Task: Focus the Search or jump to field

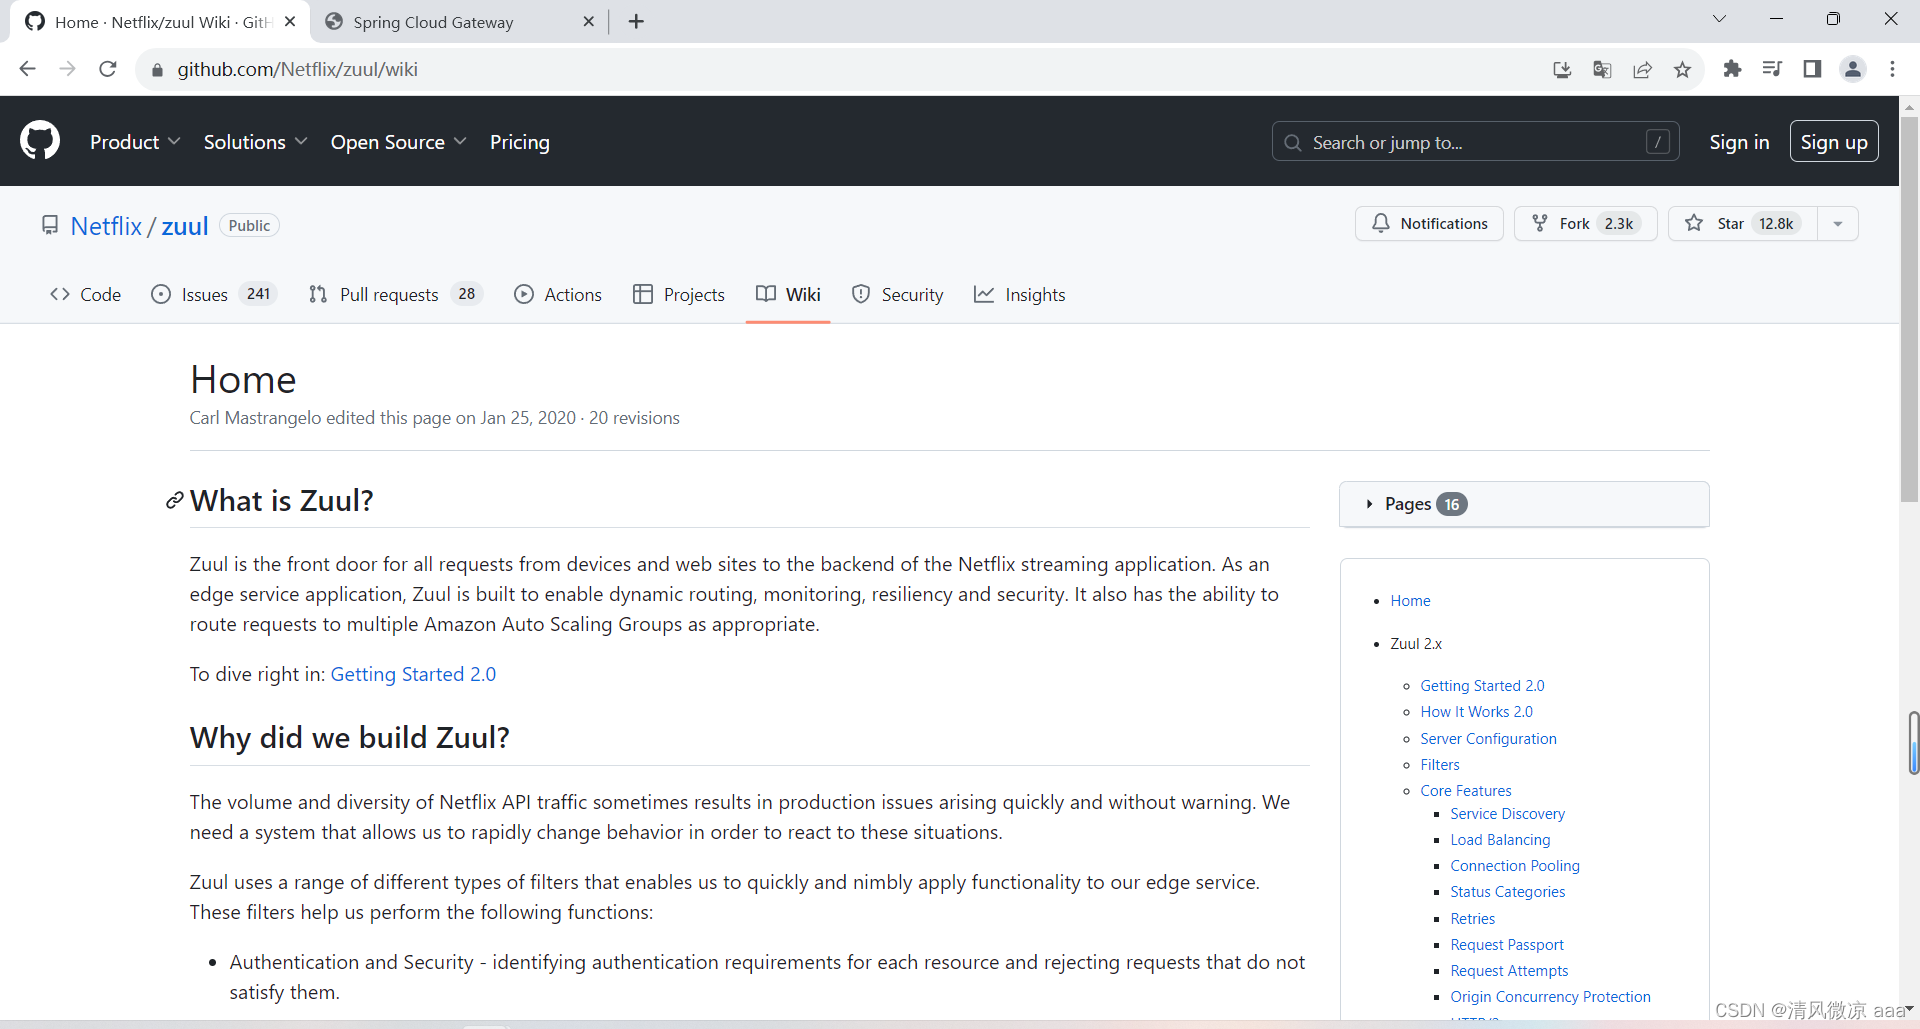Action: tap(1475, 142)
